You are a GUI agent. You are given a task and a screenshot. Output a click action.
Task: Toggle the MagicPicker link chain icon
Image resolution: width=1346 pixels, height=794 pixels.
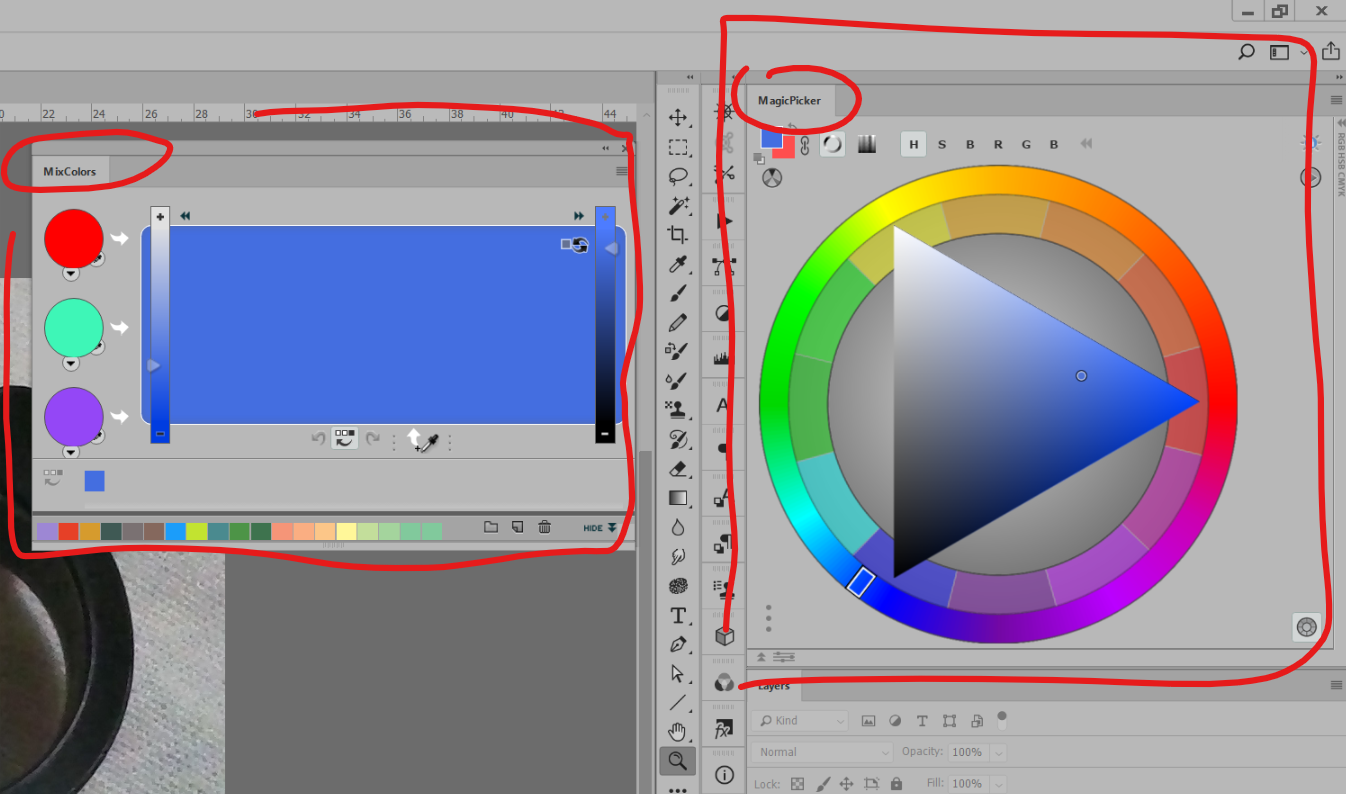tap(804, 146)
